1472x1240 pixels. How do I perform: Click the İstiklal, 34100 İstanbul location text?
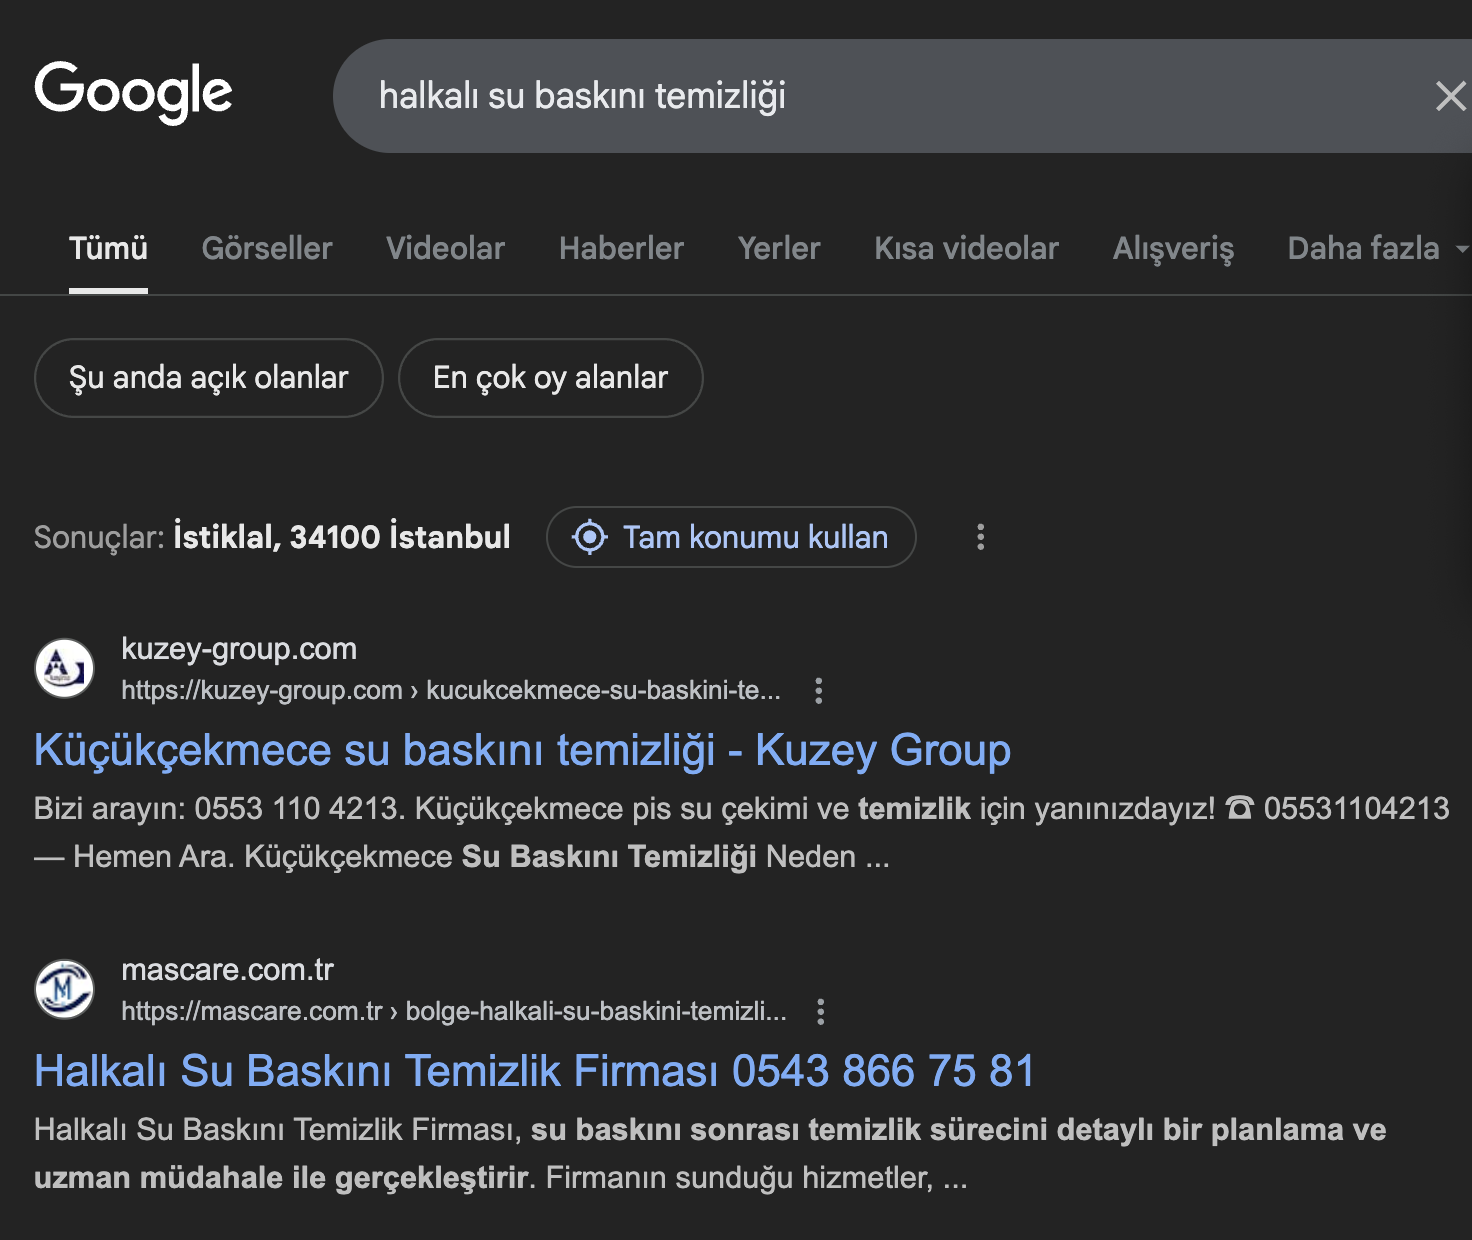[342, 537]
